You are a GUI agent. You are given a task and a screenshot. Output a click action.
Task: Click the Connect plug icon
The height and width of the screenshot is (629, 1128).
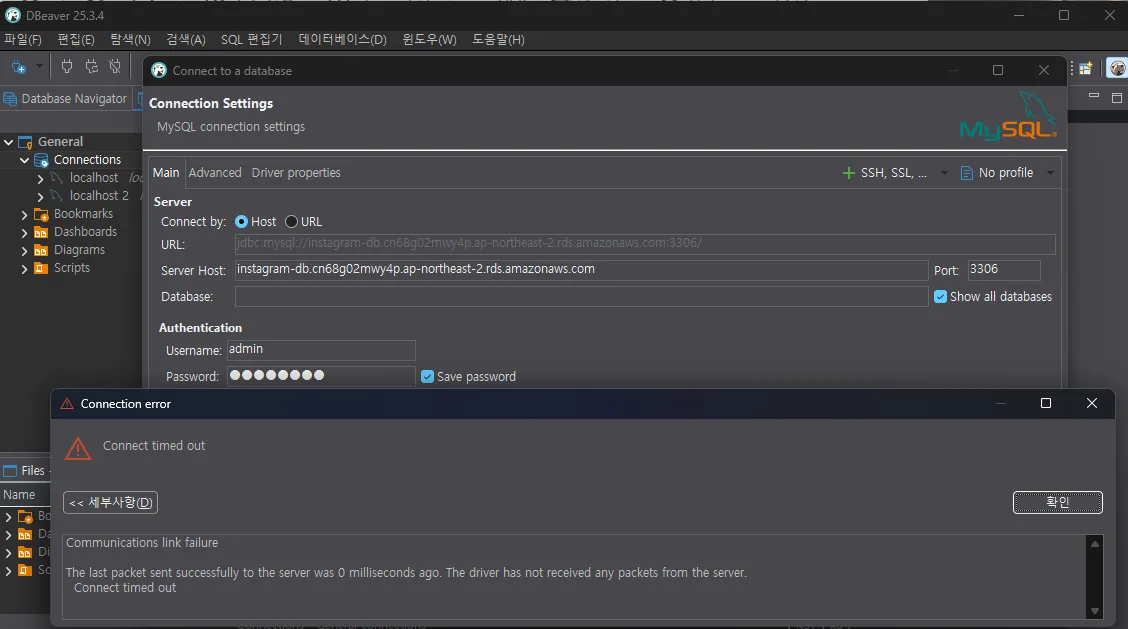pos(66,67)
